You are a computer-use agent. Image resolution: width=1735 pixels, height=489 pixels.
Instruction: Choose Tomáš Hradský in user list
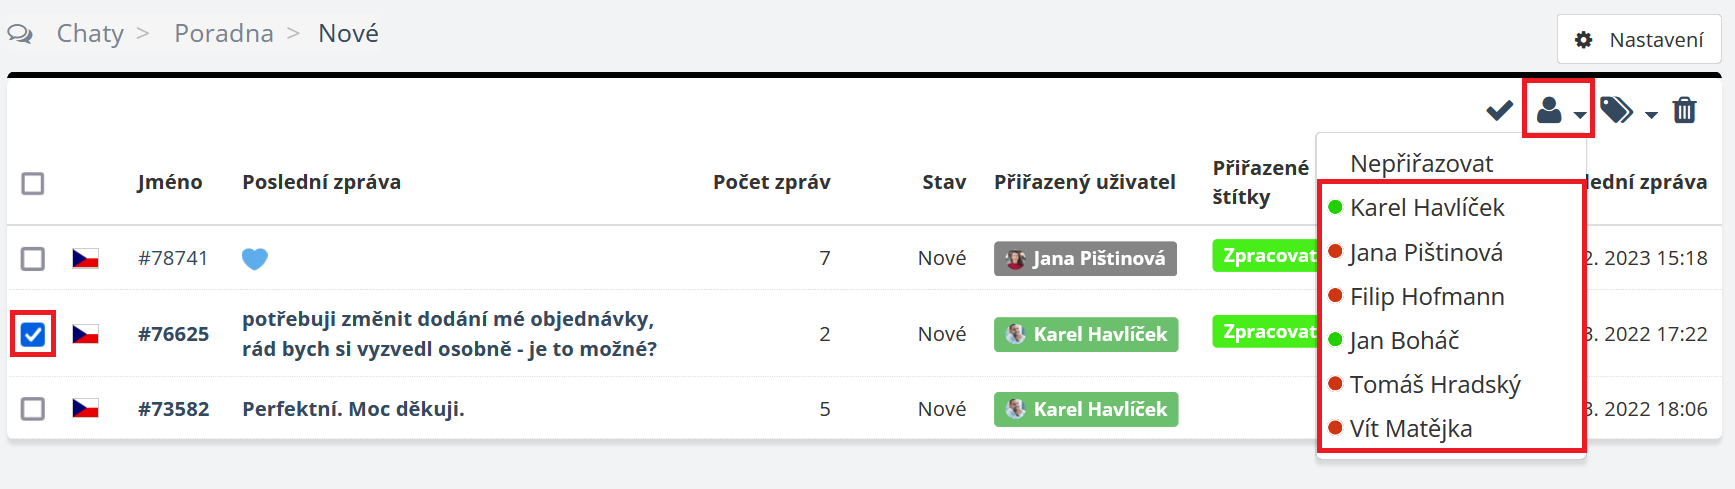1434,385
